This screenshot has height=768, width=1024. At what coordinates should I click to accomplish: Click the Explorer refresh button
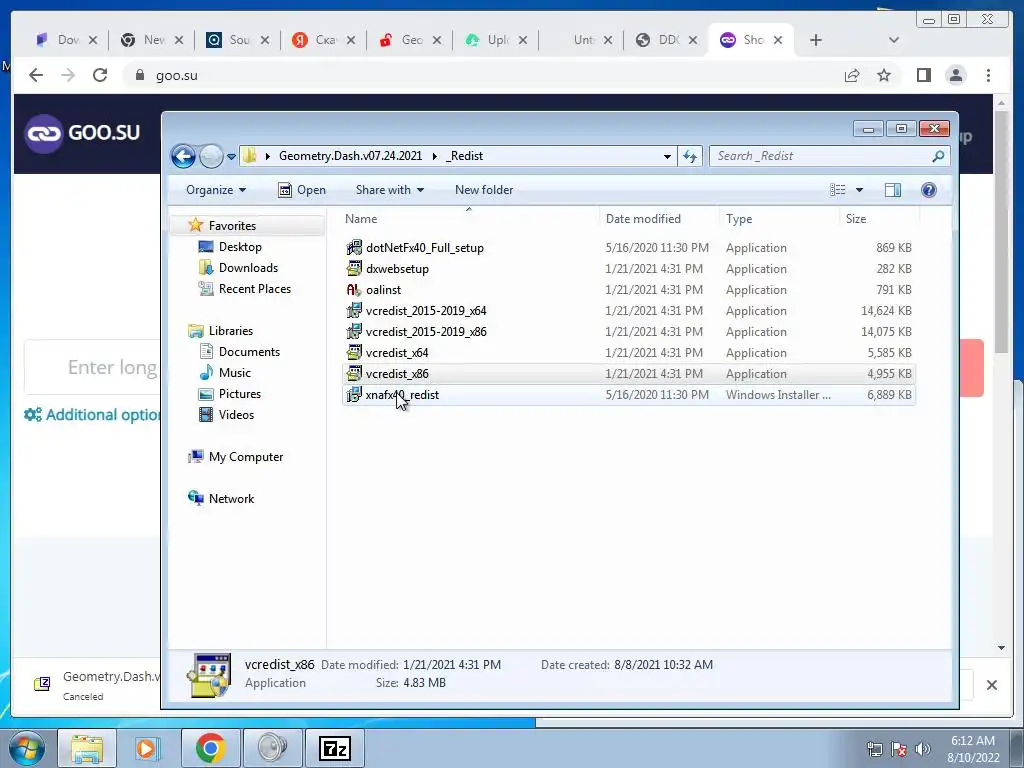690,156
